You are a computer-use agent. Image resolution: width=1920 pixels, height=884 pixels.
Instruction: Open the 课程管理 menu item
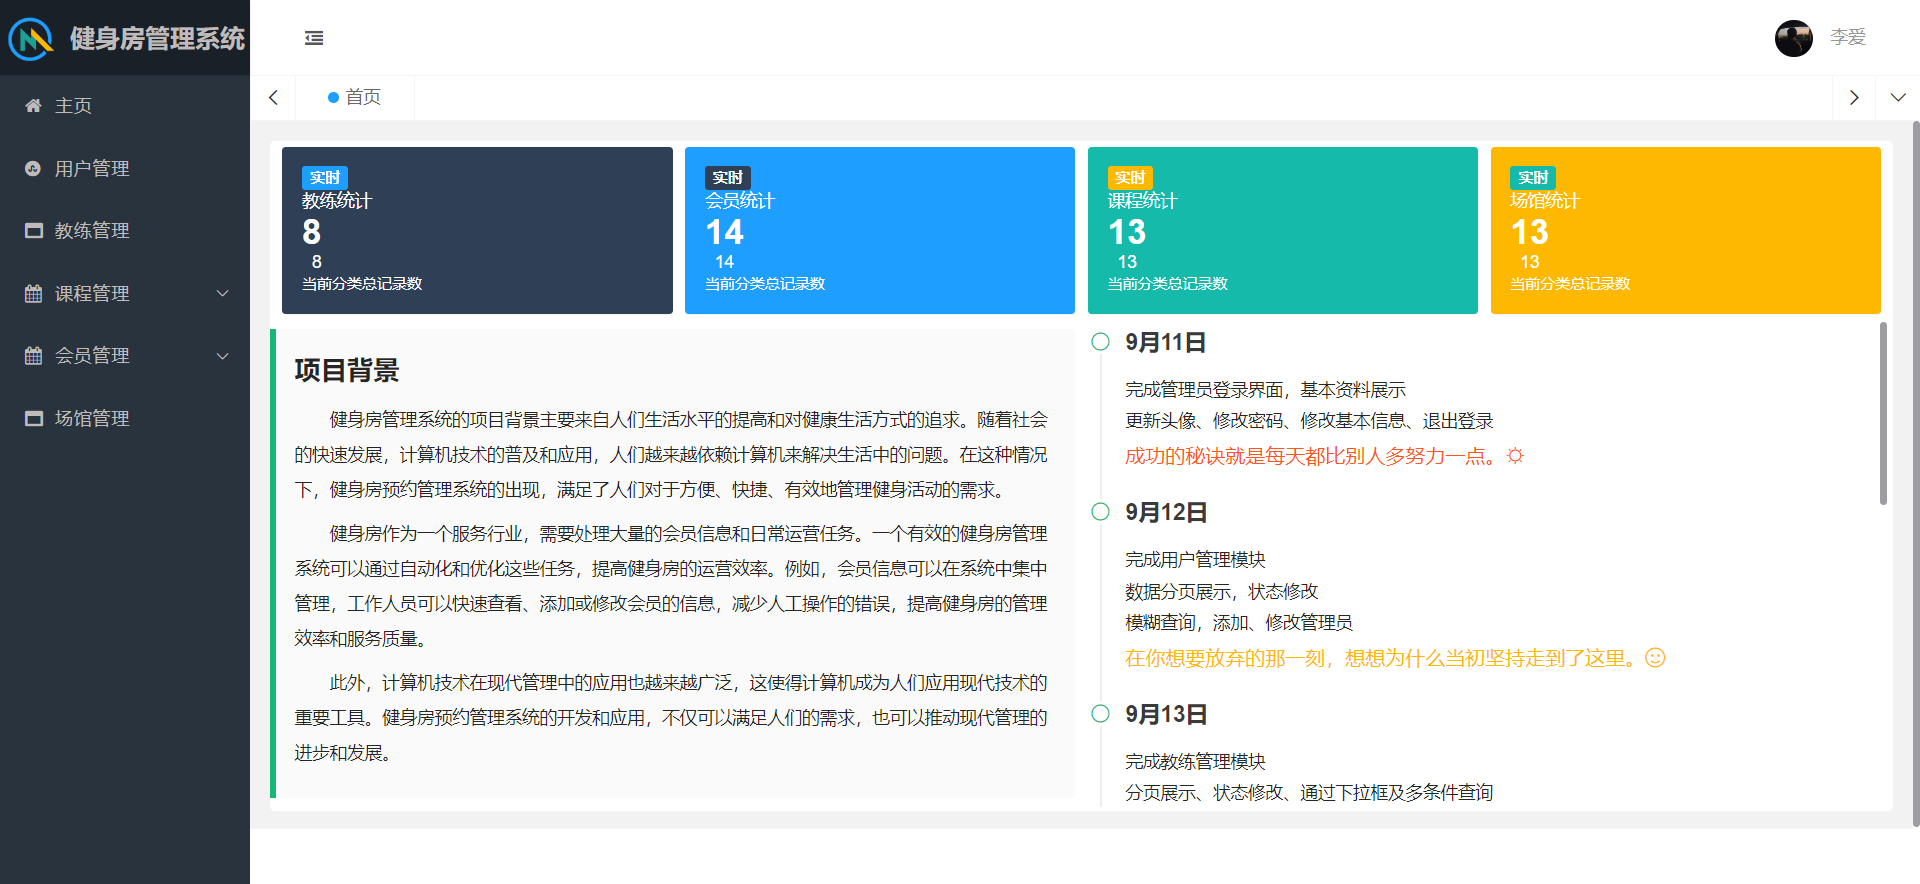click(x=125, y=293)
